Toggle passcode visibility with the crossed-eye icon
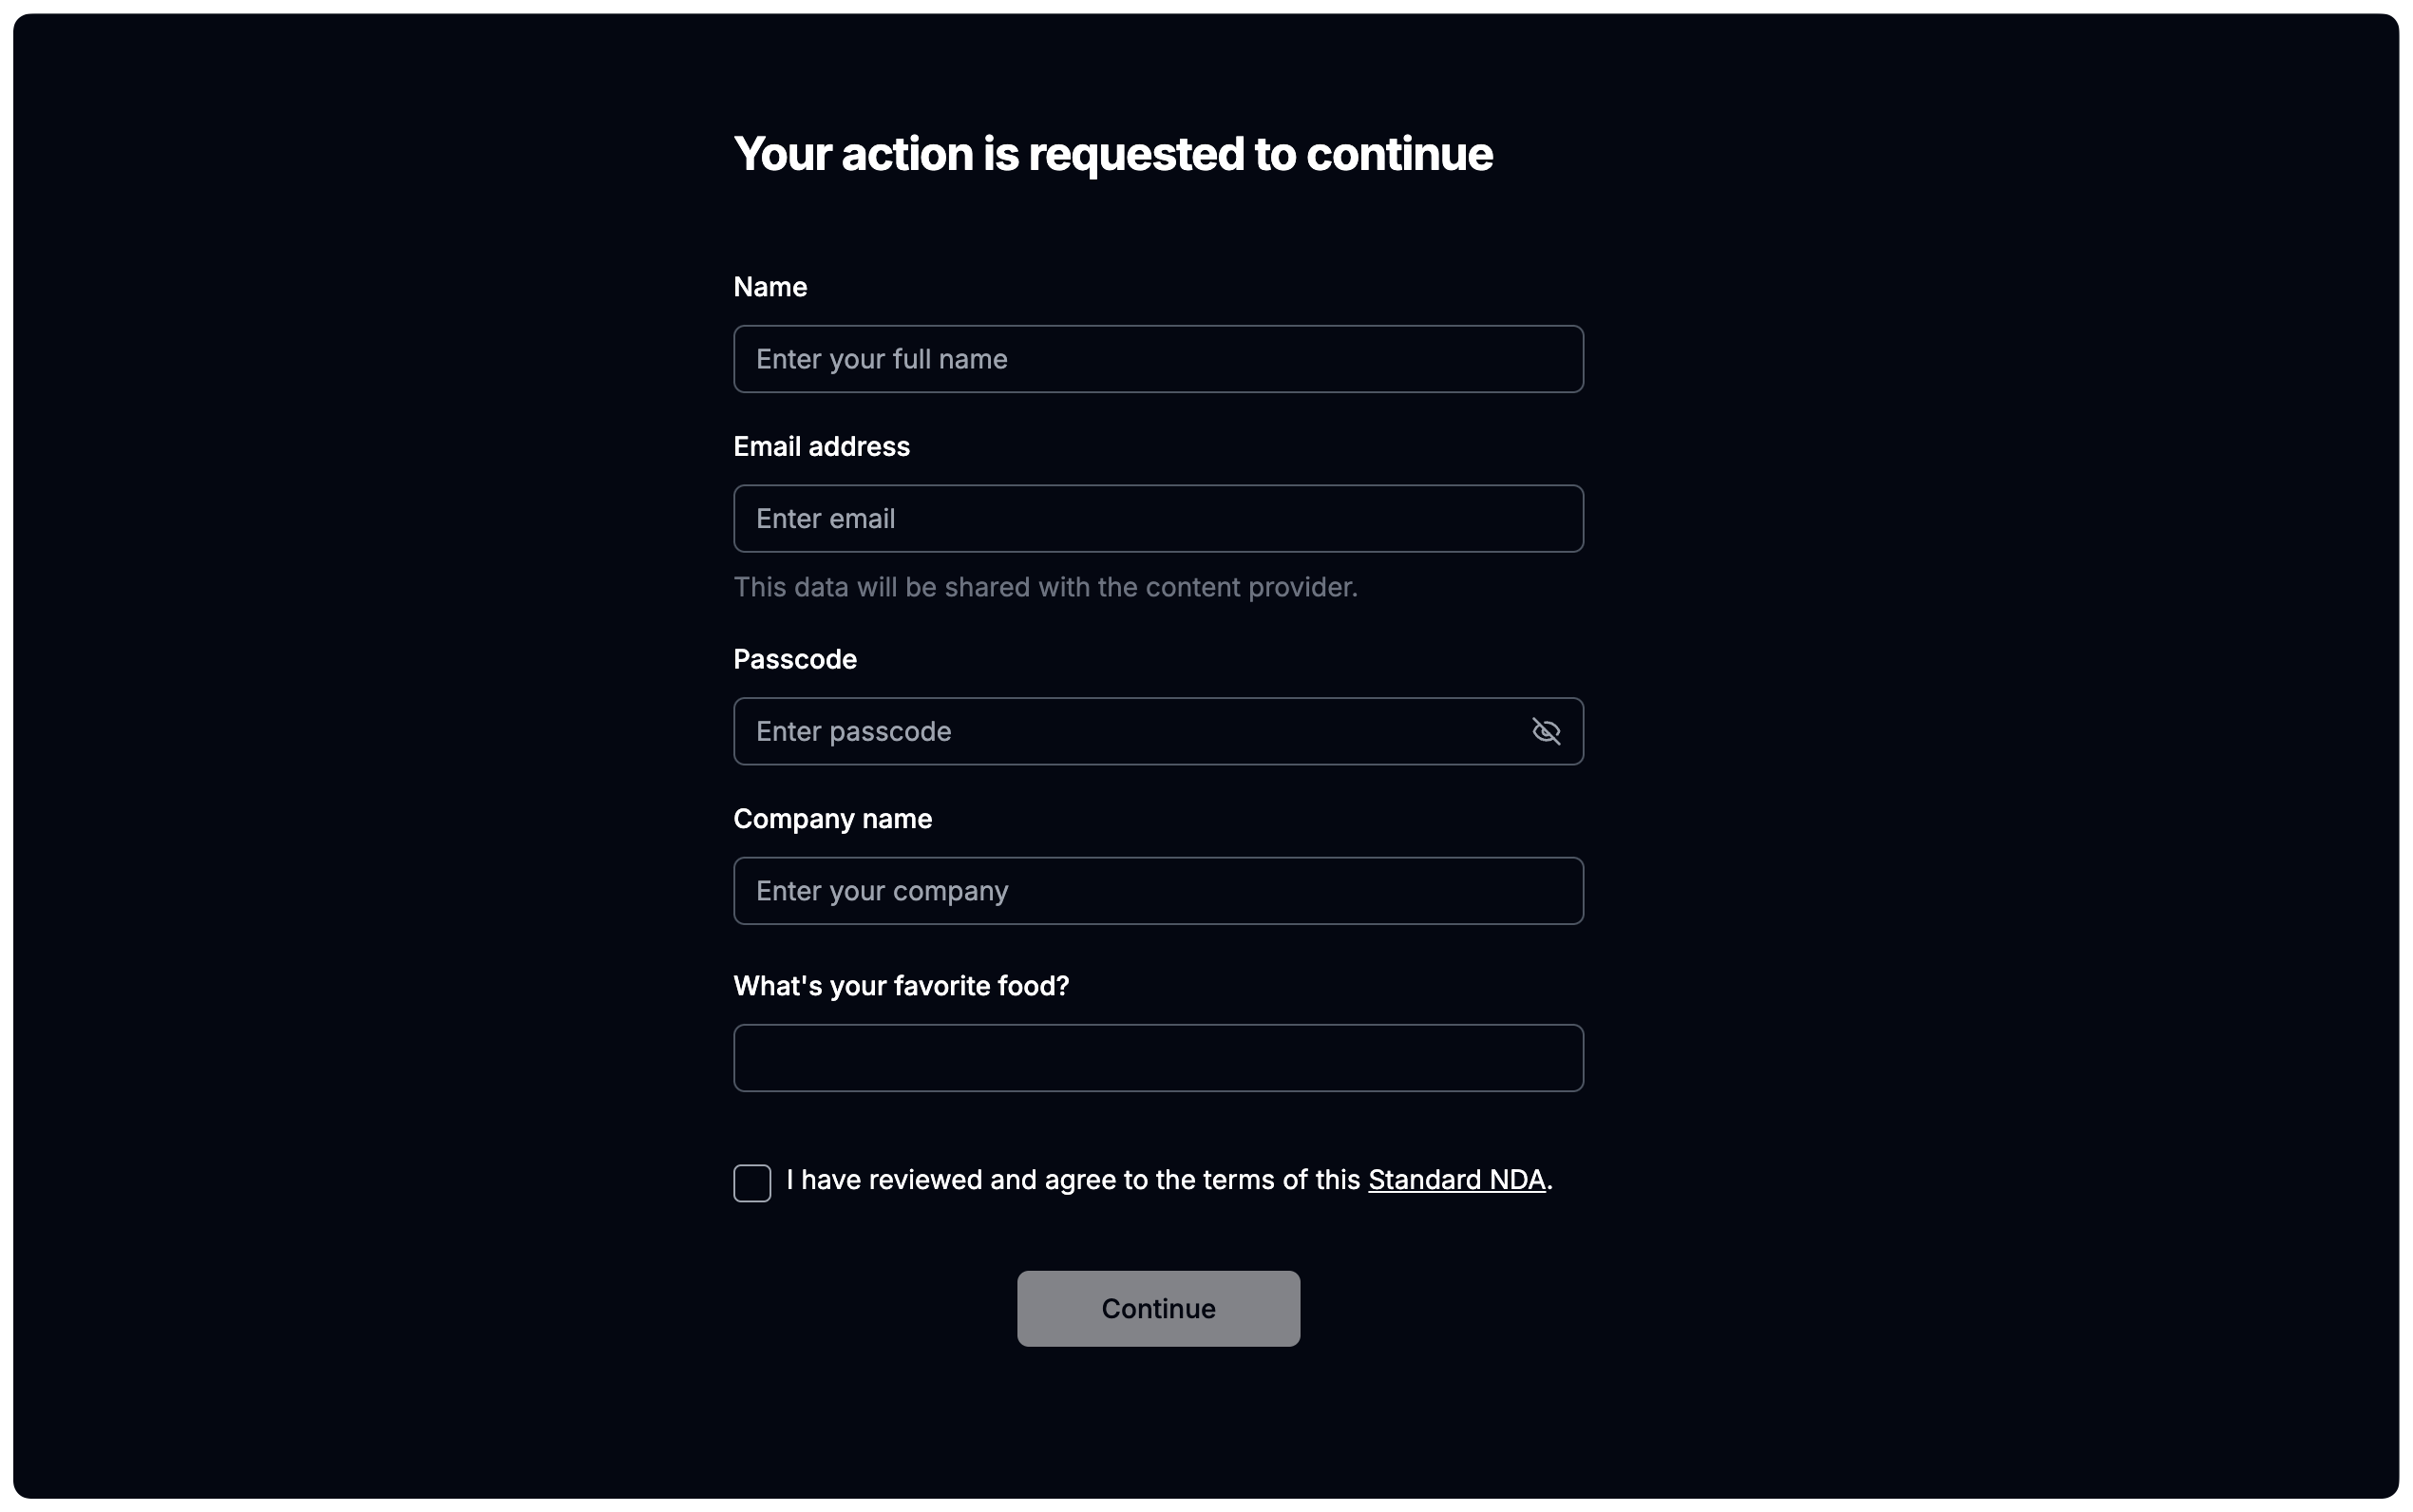Image resolution: width=2413 pixels, height=1512 pixels. [1546, 731]
